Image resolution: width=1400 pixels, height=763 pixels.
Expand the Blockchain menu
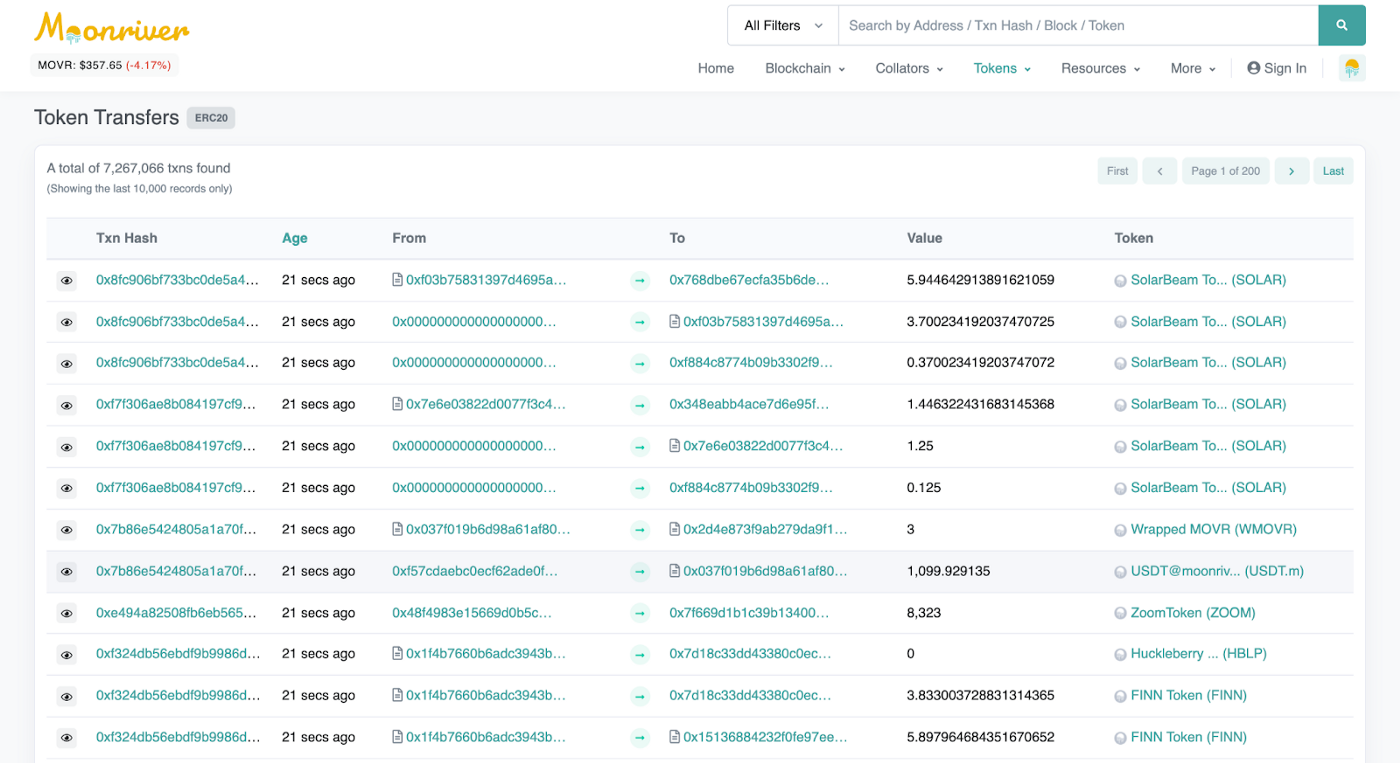(805, 68)
